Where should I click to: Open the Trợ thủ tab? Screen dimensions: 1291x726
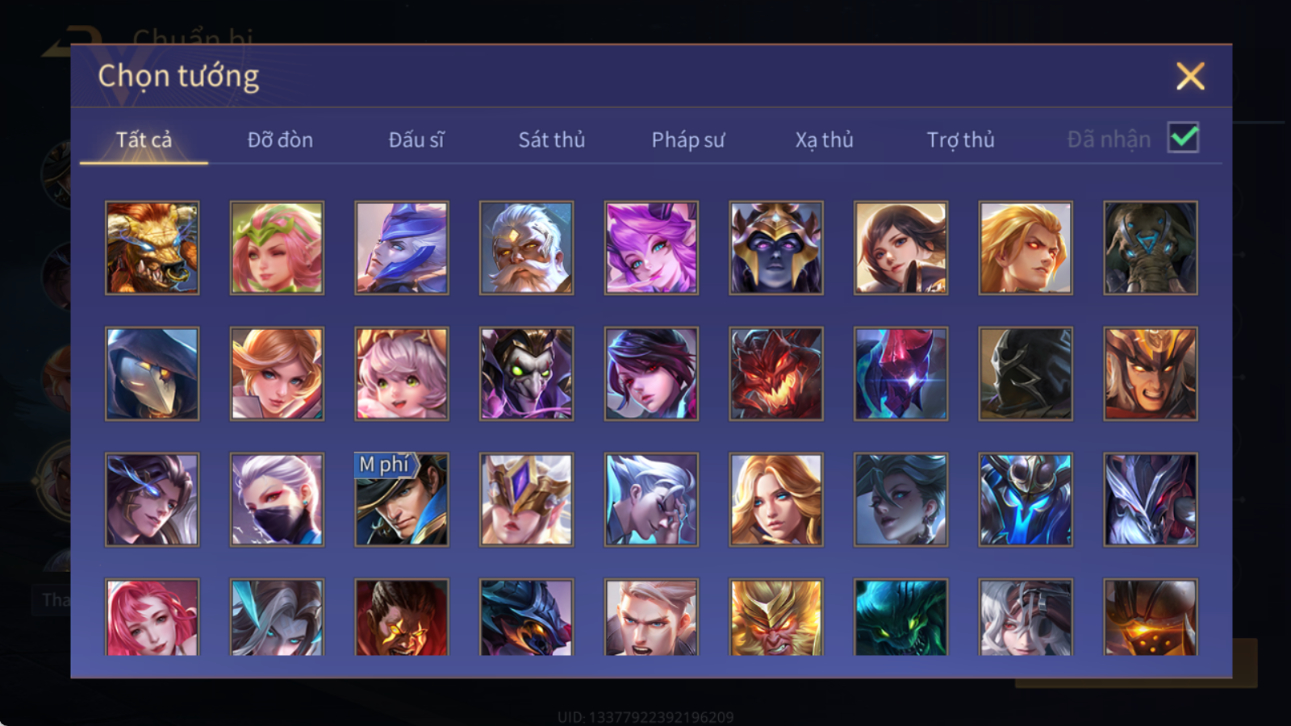pyautogui.click(x=960, y=140)
